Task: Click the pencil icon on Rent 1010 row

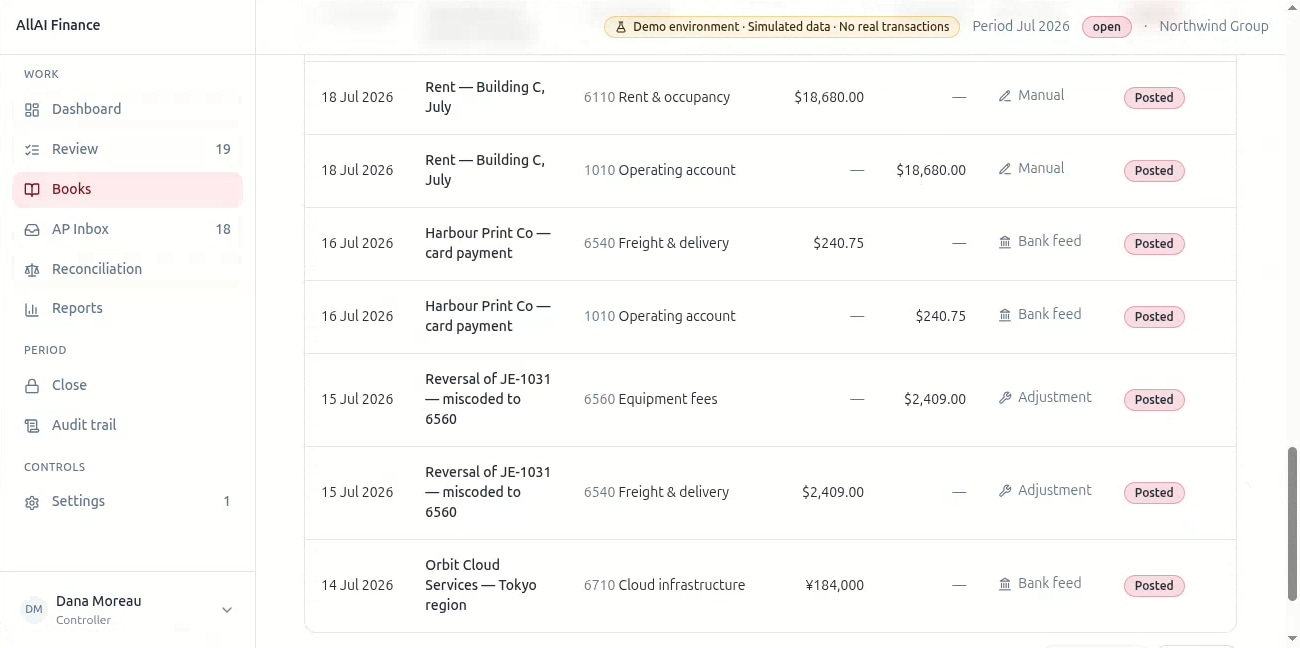Action: [x=1005, y=169]
